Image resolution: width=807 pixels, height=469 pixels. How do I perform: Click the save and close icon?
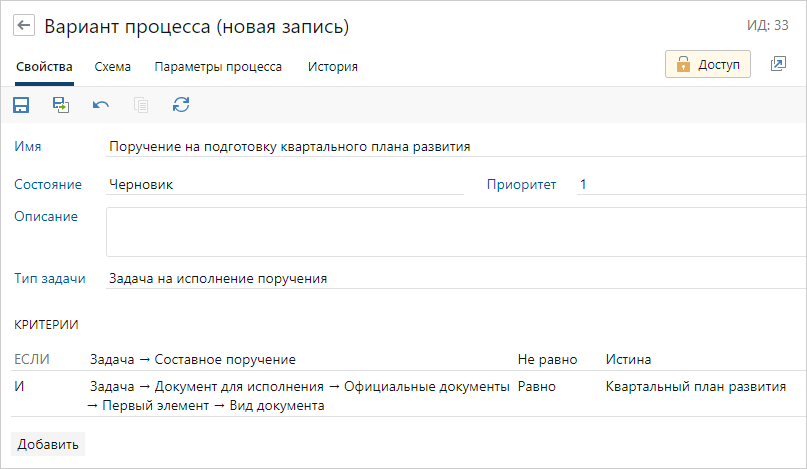[61, 104]
